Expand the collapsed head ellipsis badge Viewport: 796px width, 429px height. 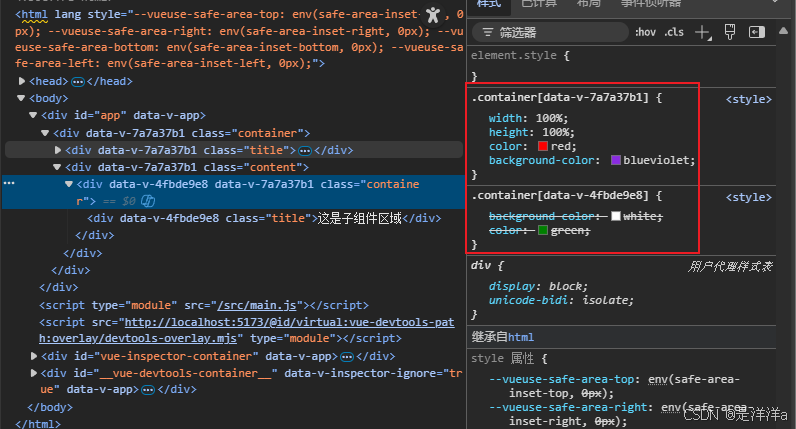78,82
